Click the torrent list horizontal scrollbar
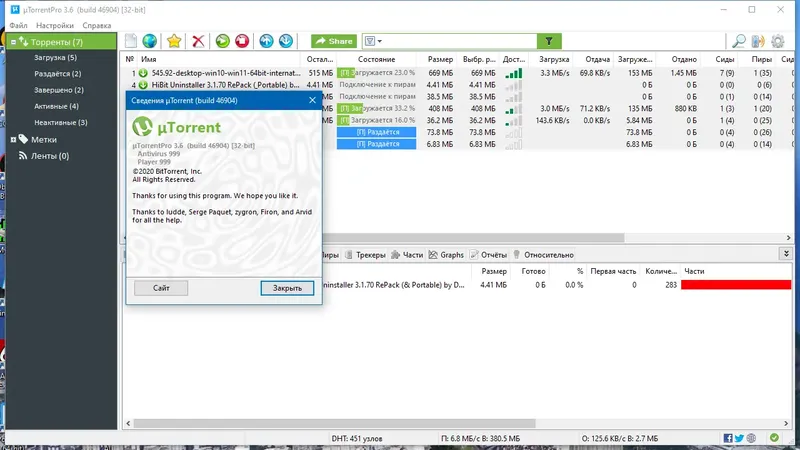The image size is (800, 450). [473, 238]
